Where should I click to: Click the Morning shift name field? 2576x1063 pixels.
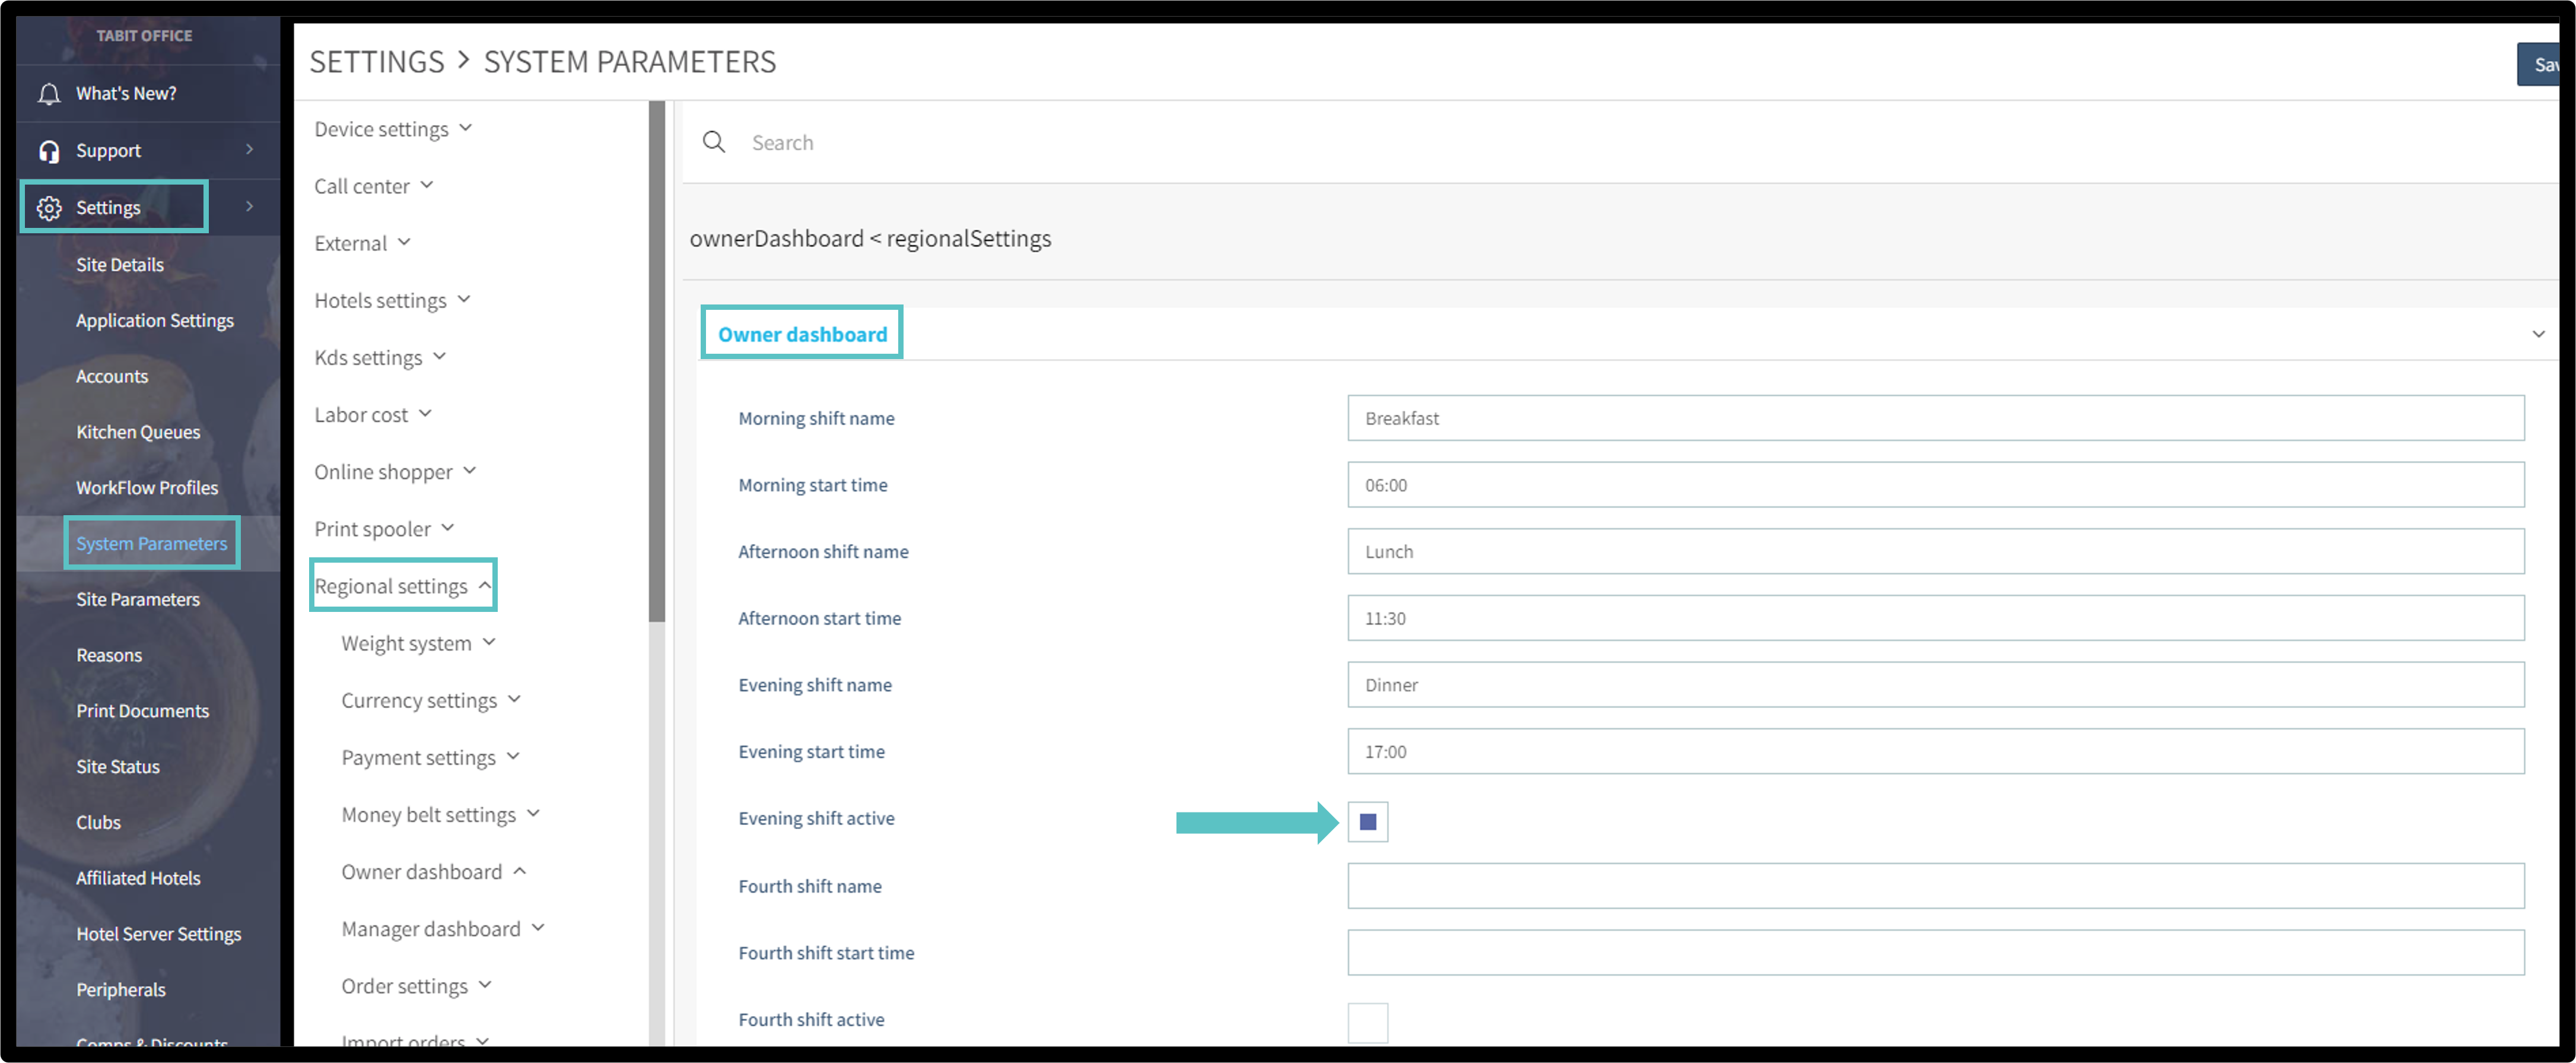tap(1934, 418)
